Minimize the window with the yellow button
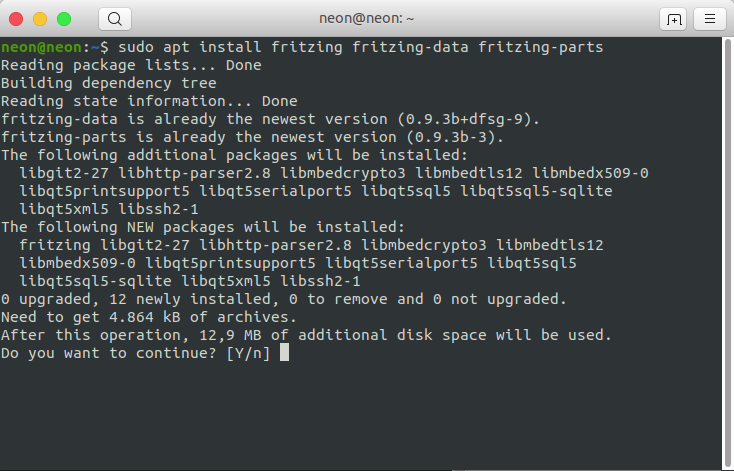 tap(41, 18)
